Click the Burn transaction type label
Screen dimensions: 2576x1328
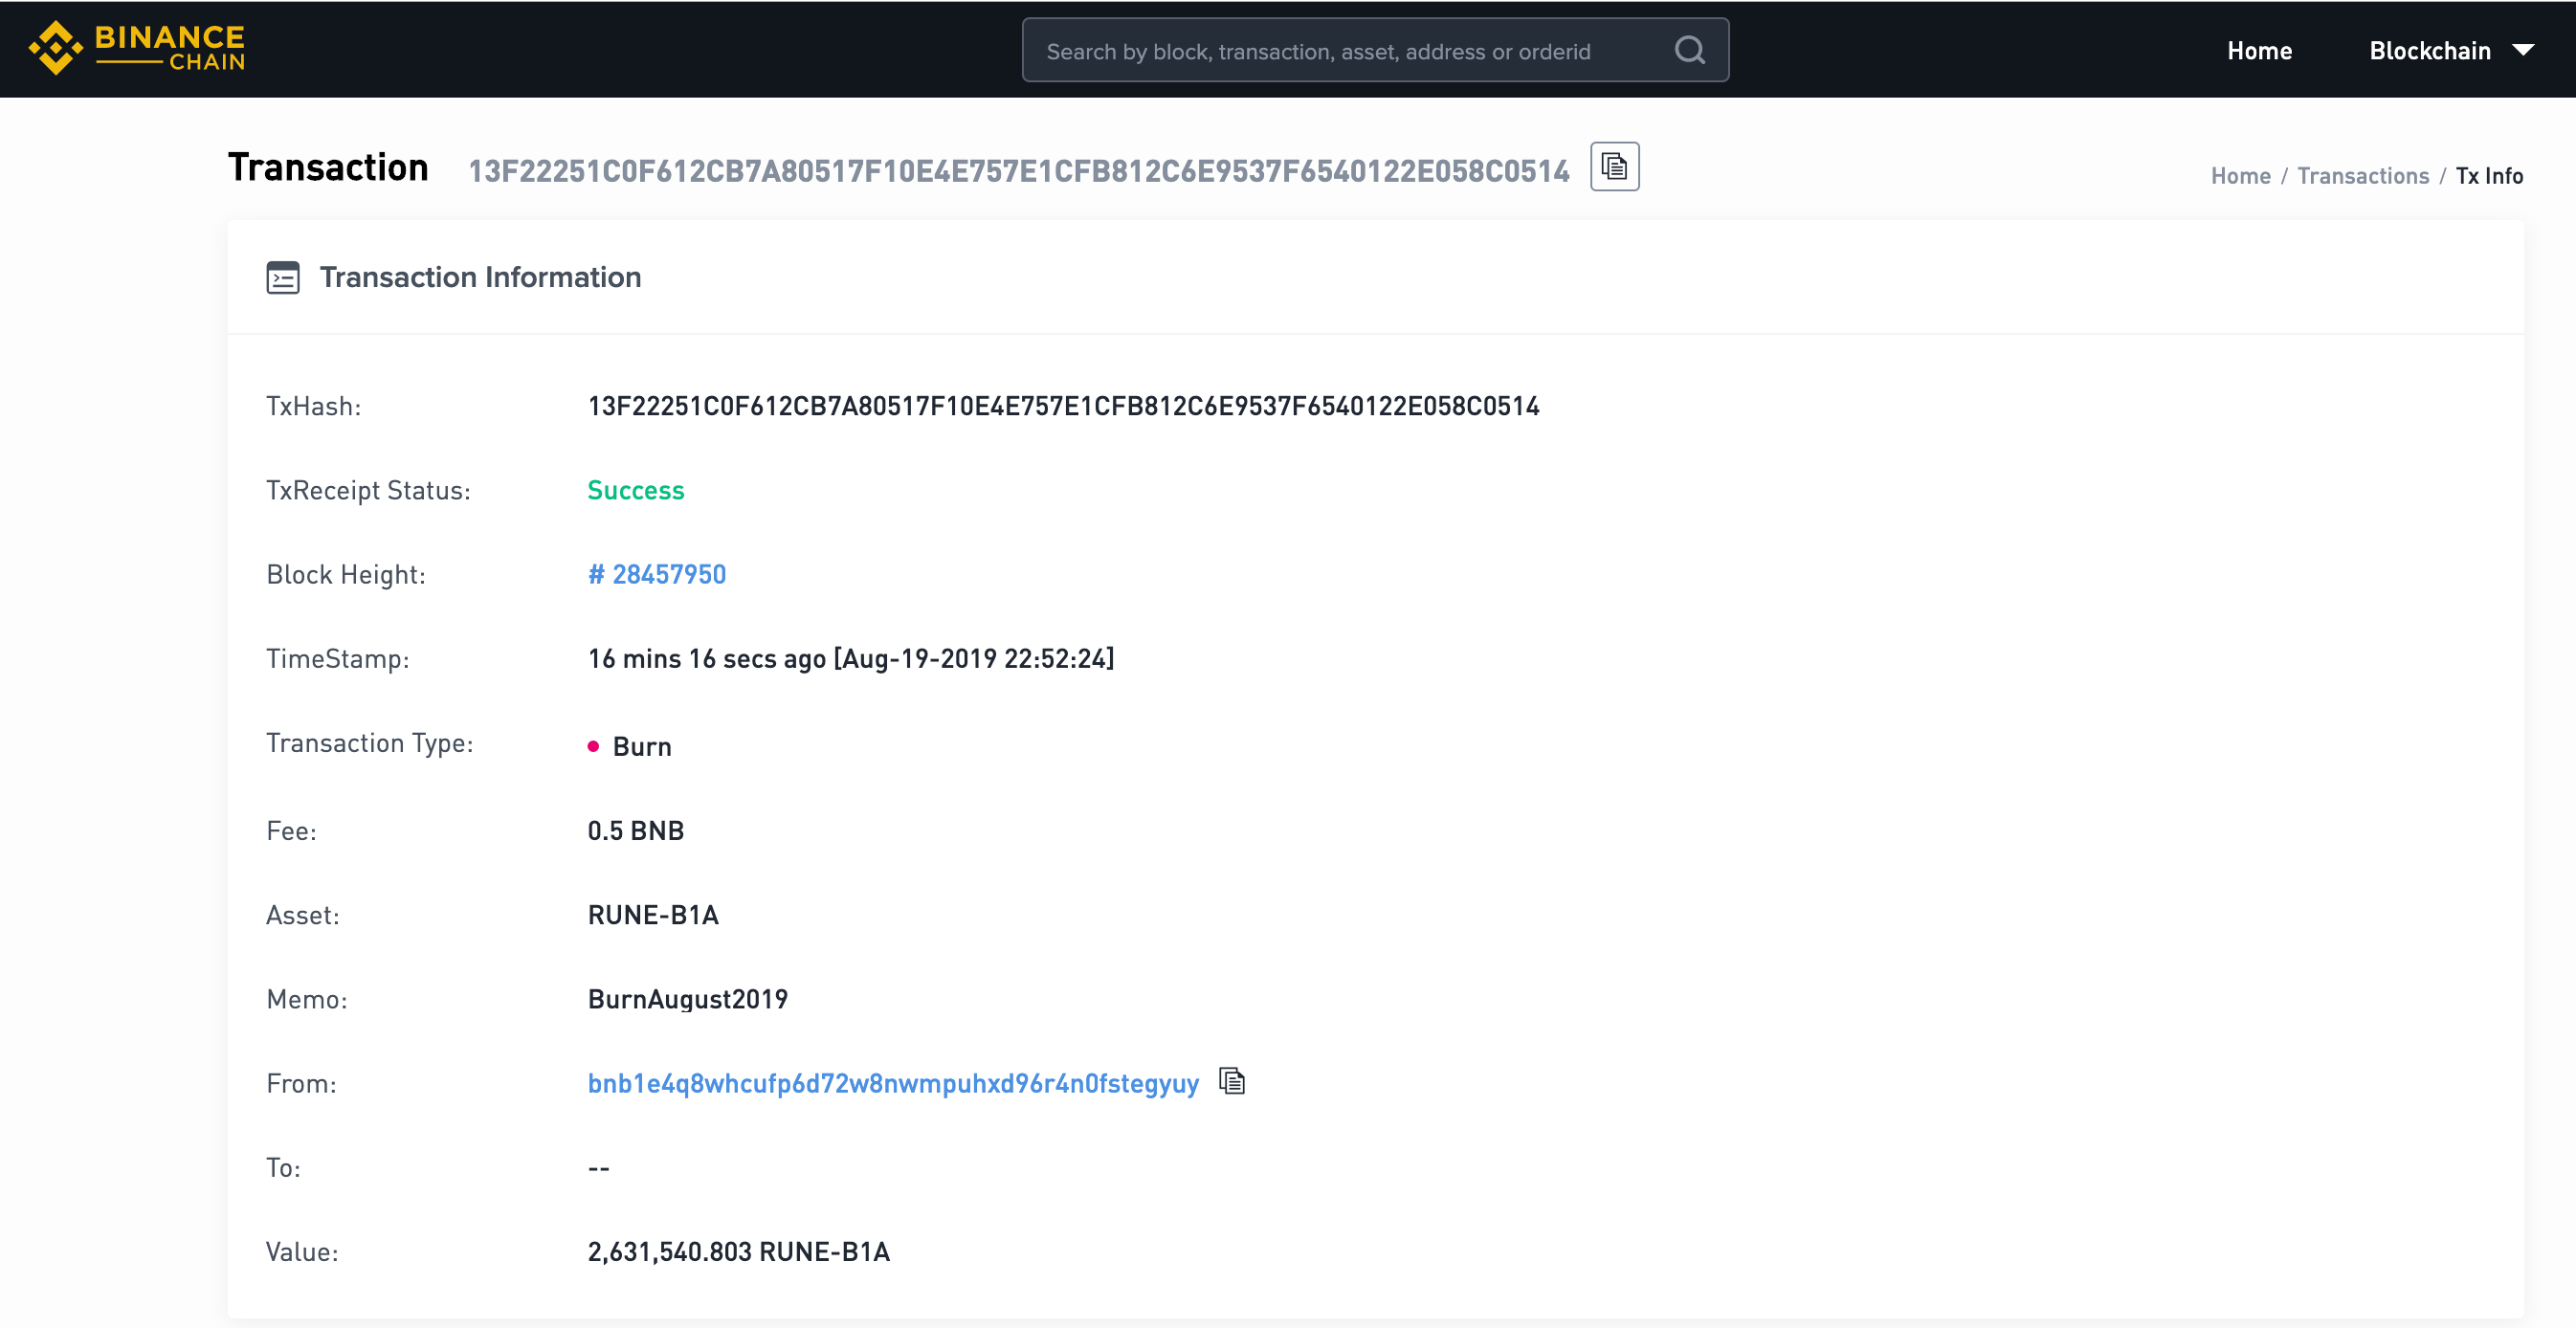642,746
